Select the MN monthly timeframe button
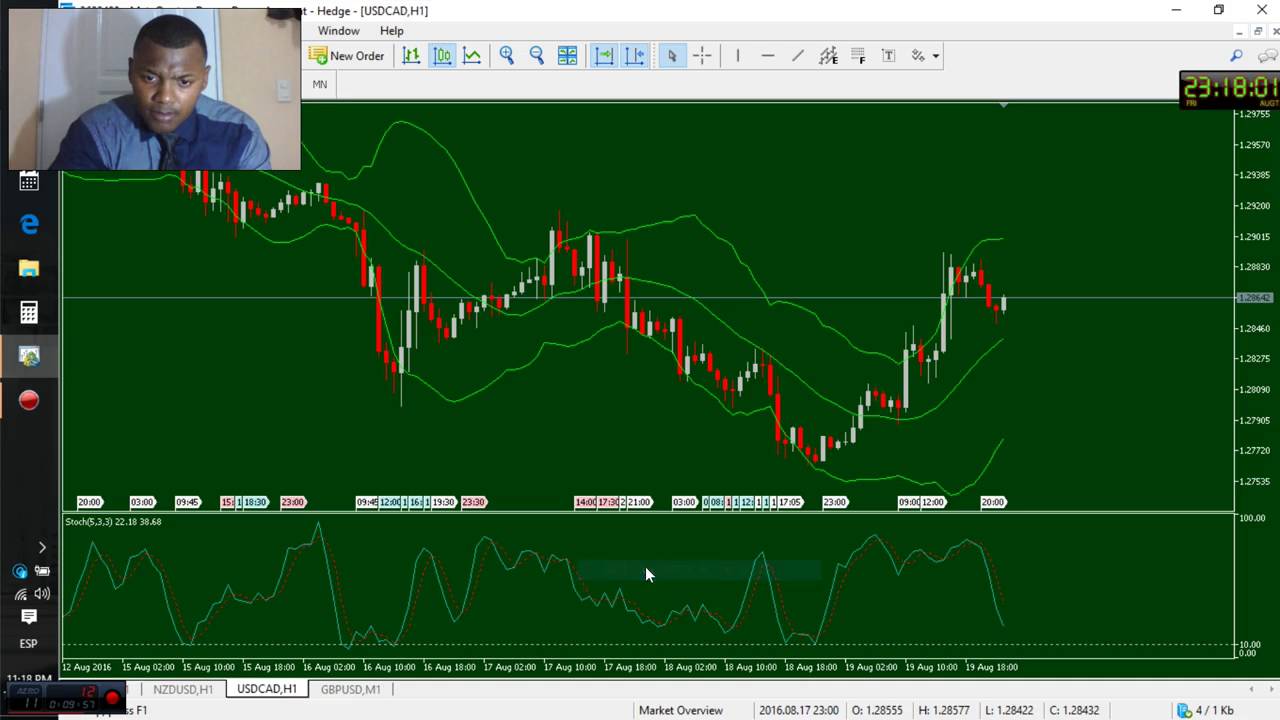Image resolution: width=1280 pixels, height=720 pixels. tap(320, 84)
